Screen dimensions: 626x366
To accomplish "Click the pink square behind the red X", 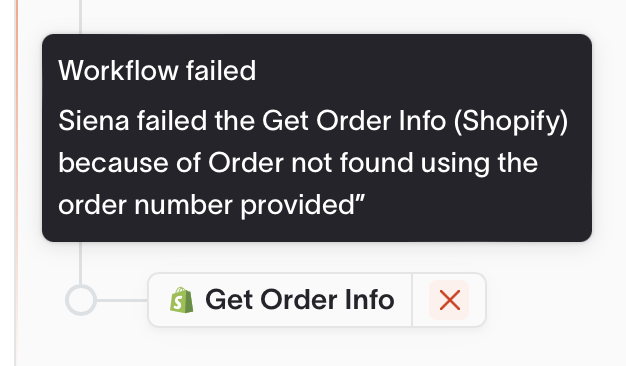I will pyautogui.click(x=449, y=300).
